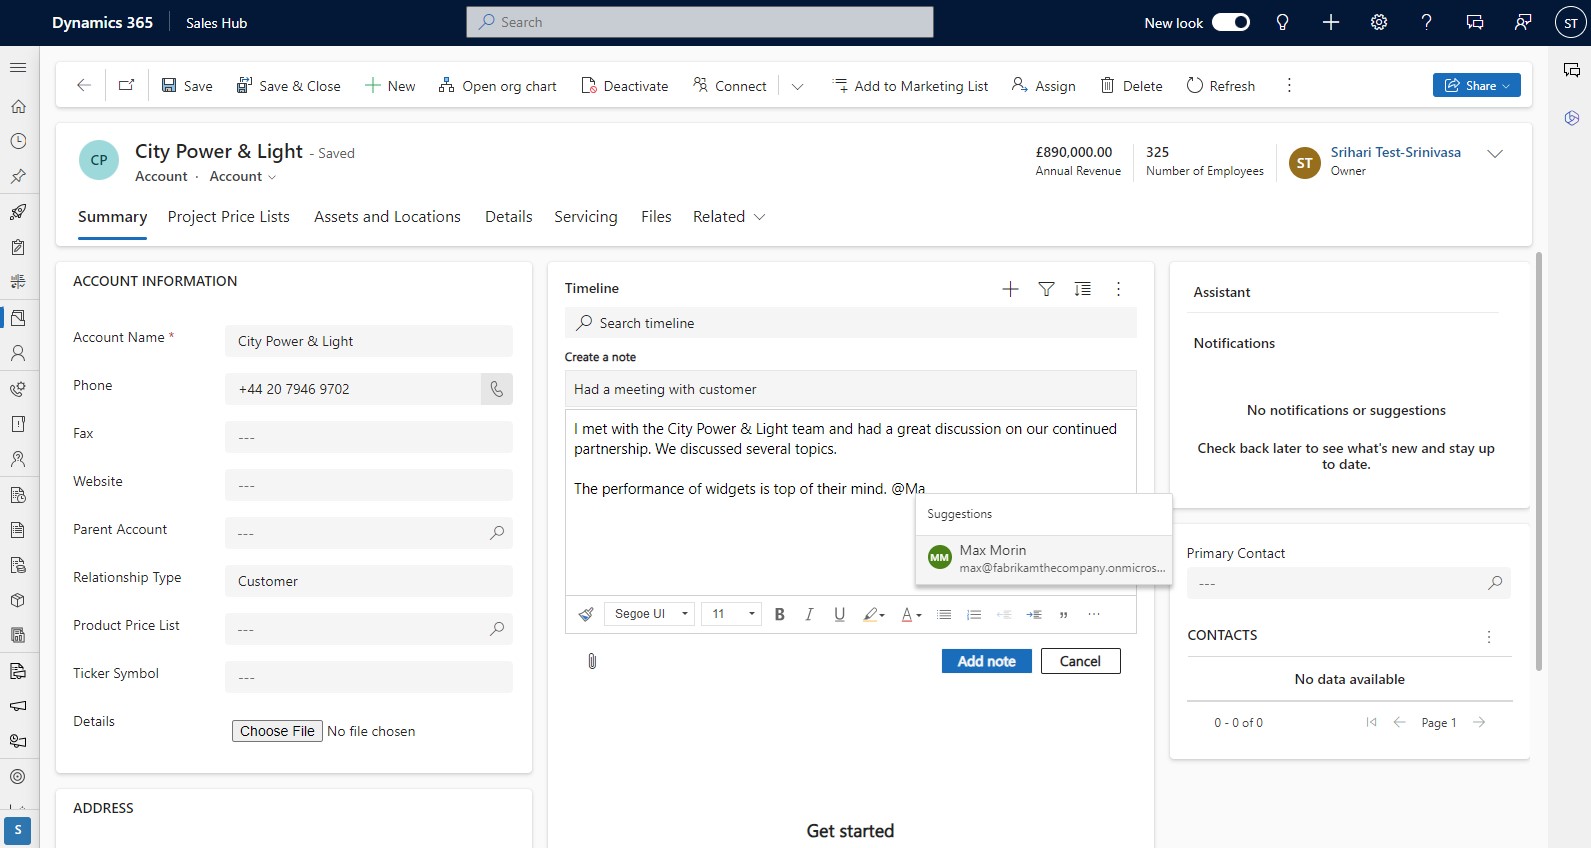Apply bold formatting in note editor
The width and height of the screenshot is (1591, 848).
pos(779,614)
